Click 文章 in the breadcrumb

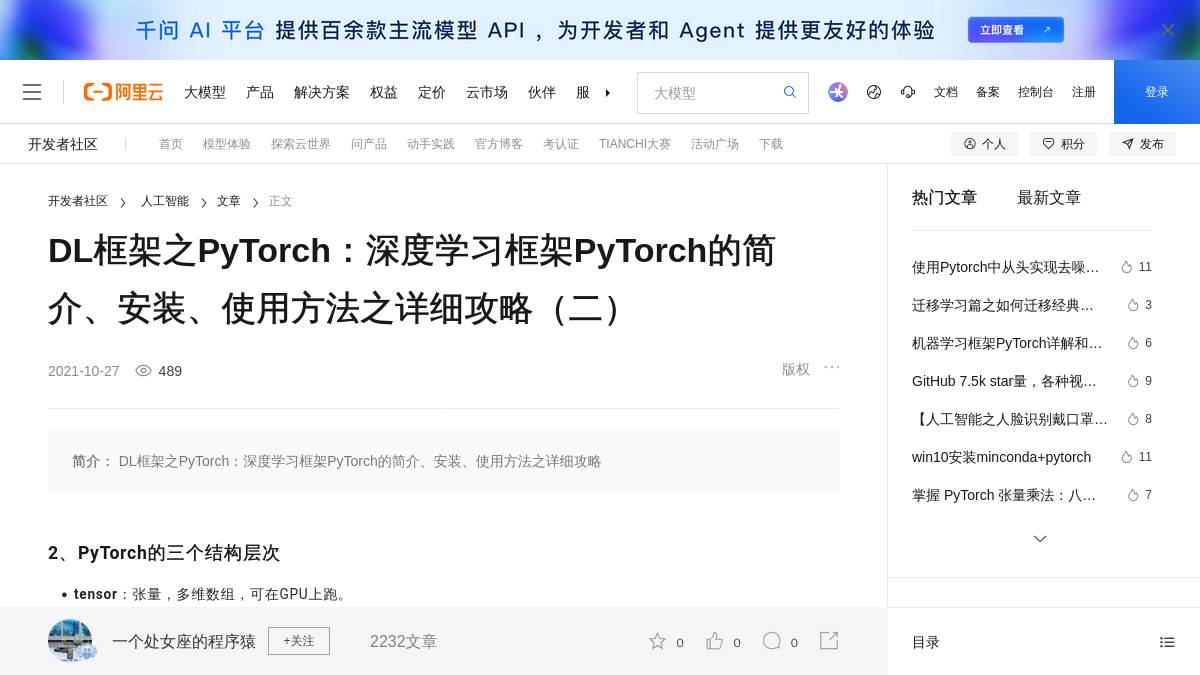pyautogui.click(x=229, y=201)
